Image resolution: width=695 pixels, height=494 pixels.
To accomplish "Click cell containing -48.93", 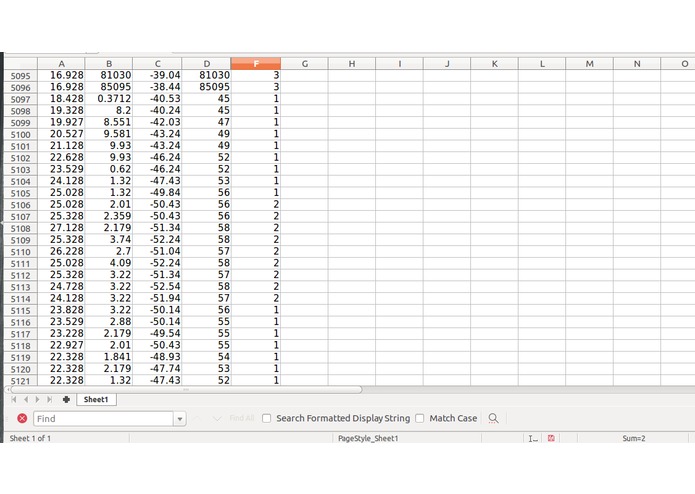I will pyautogui.click(x=157, y=357).
